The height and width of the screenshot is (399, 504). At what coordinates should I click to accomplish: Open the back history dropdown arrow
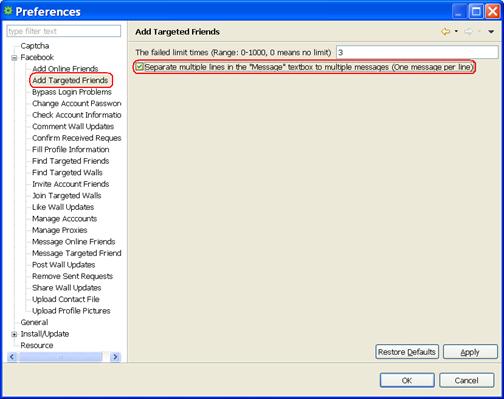456,31
